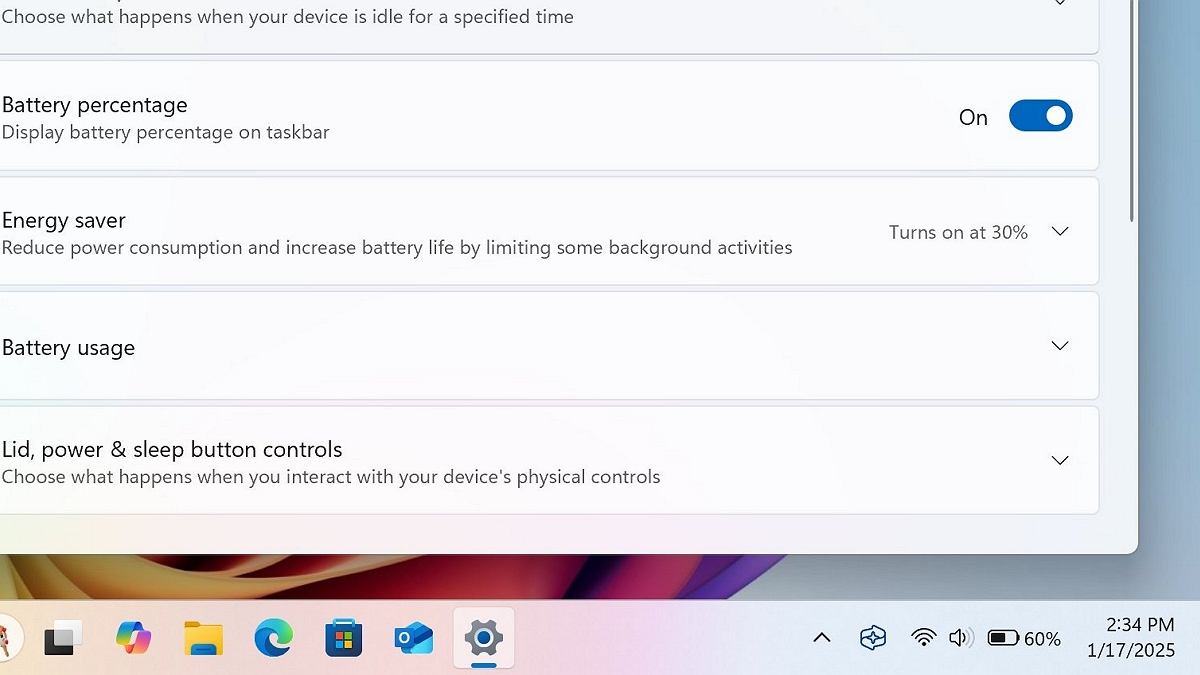Open Outlook mail icon in taskbar

[x=413, y=638]
